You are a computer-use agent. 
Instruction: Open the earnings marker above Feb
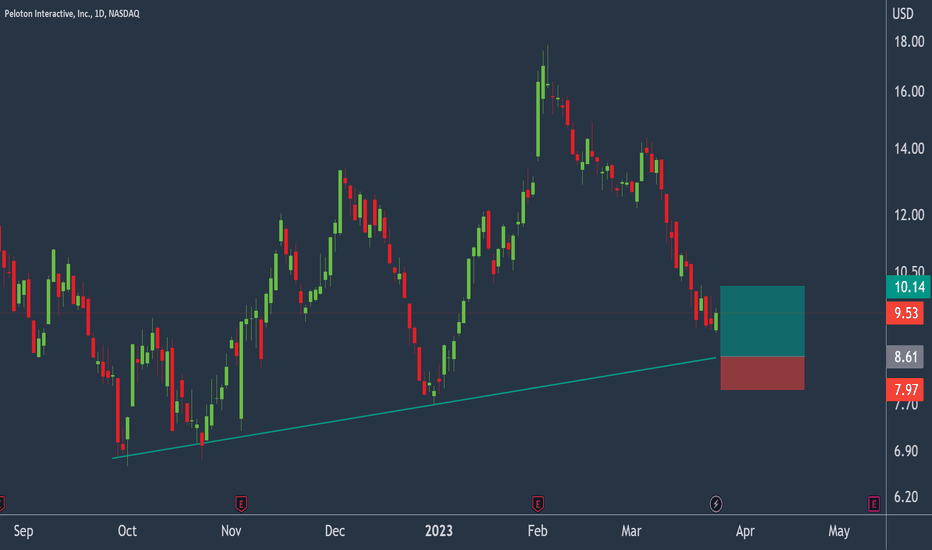click(537, 504)
